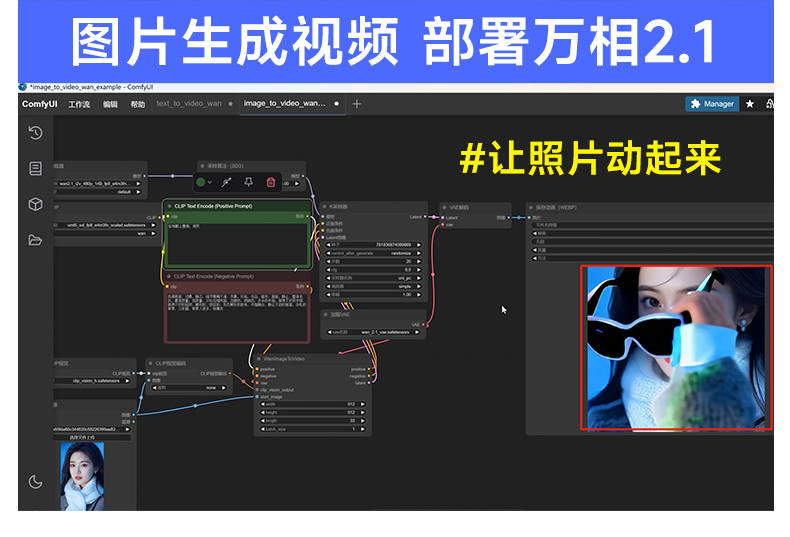Collapse the WanImageToVideo node via its dot

pyautogui.click(x=258, y=359)
